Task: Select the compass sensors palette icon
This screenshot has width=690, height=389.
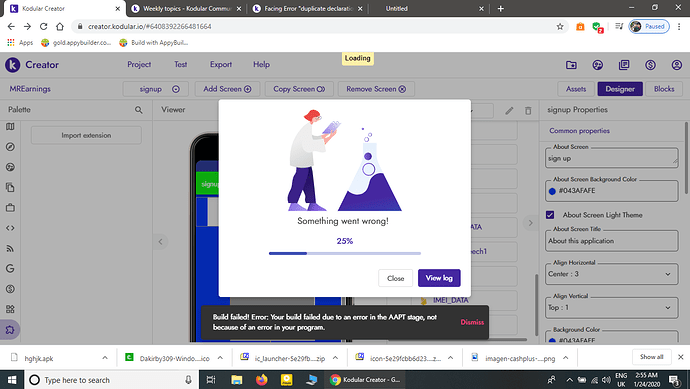Action: [x=10, y=147]
